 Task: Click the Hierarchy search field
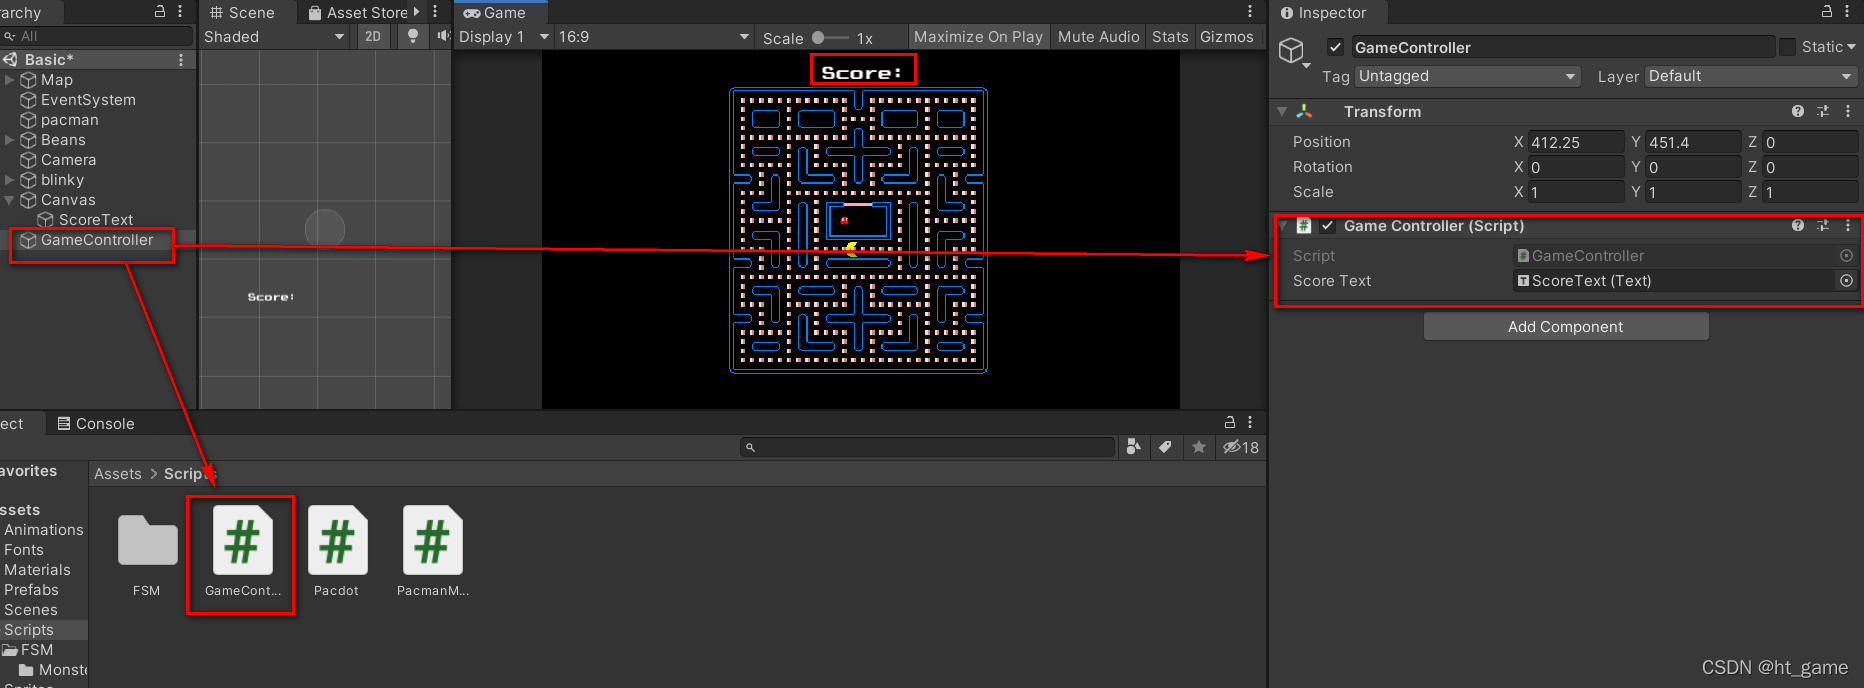tap(97, 36)
